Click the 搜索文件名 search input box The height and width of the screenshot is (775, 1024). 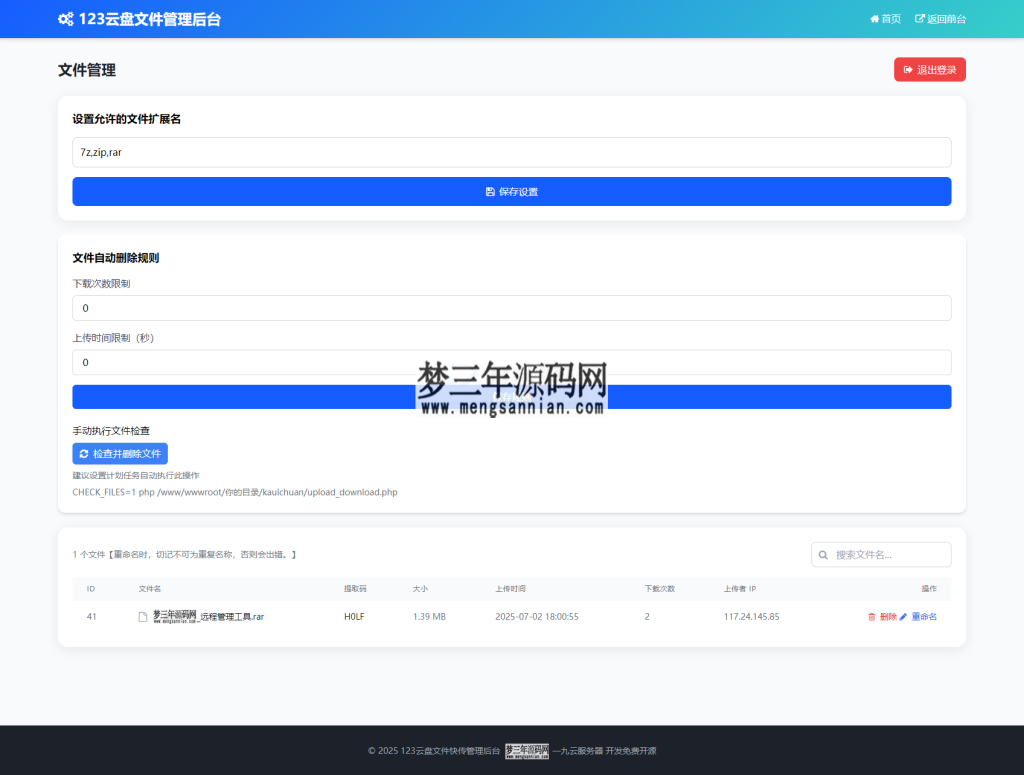pyautogui.click(x=880, y=554)
